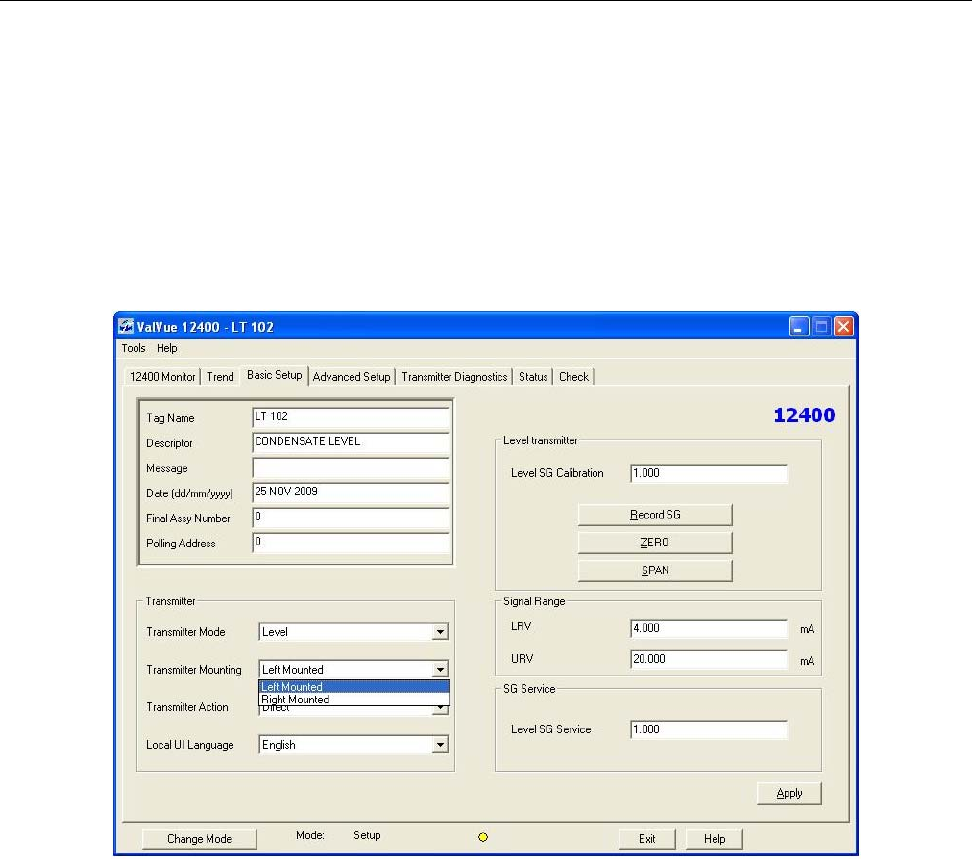Click the bottom Help button

tap(714, 839)
